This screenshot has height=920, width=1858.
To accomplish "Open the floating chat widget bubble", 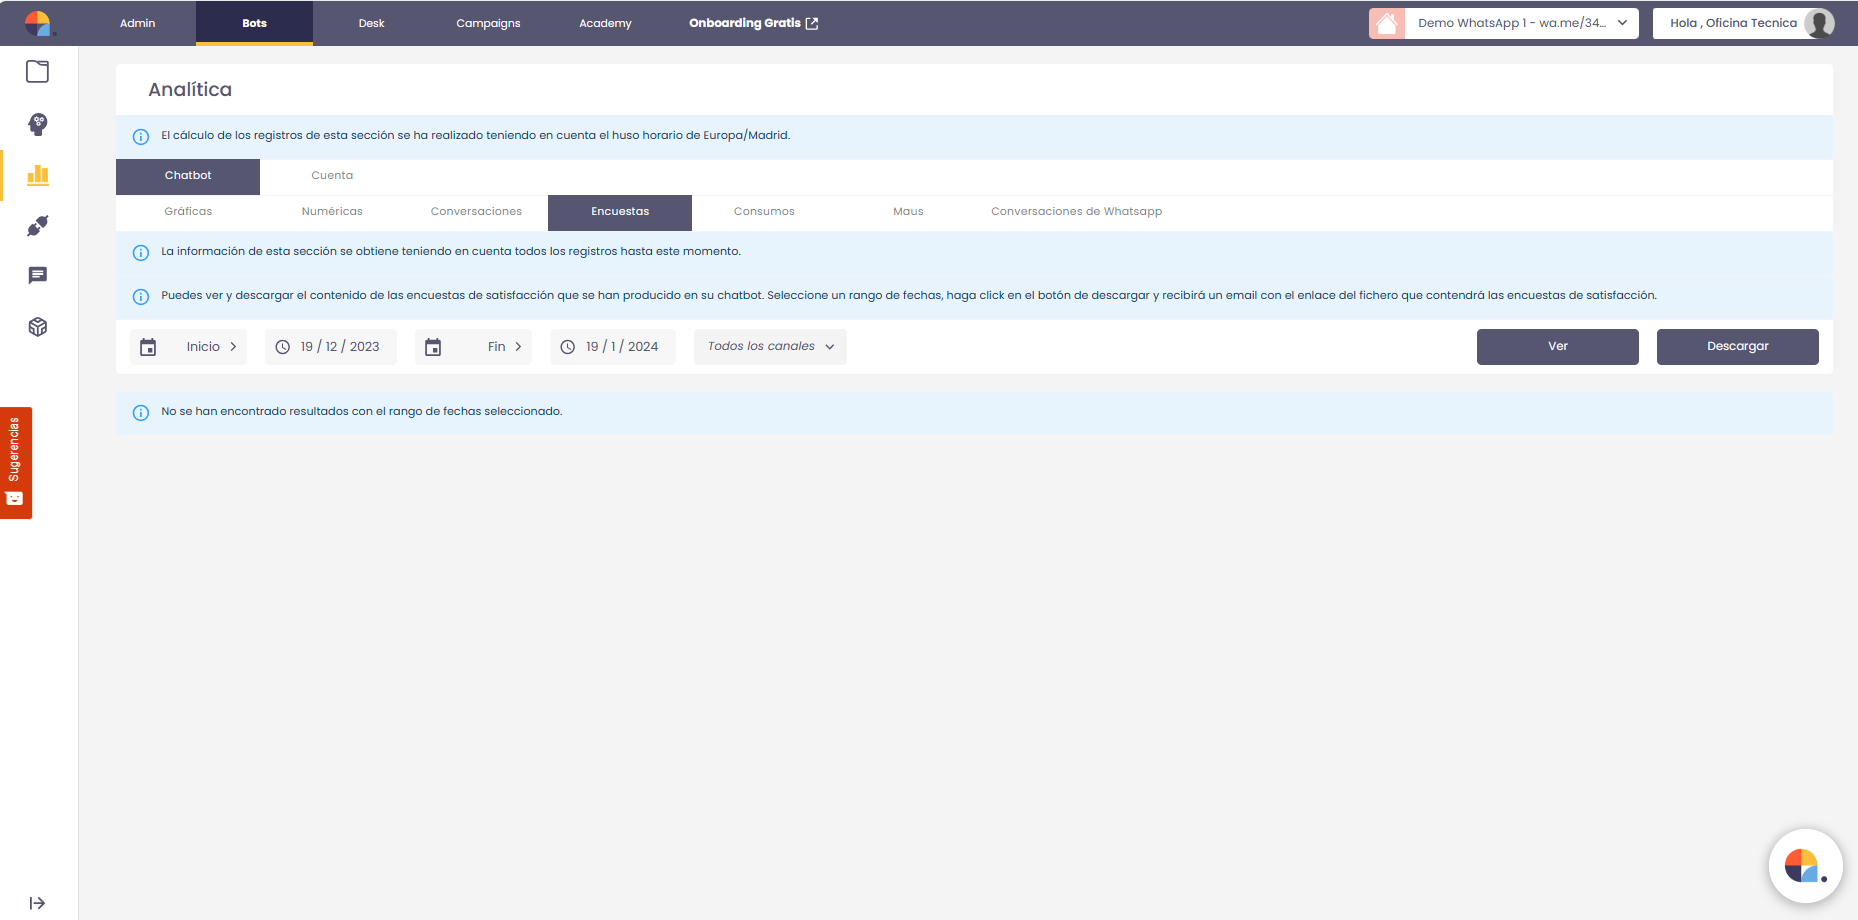I will [1804, 865].
